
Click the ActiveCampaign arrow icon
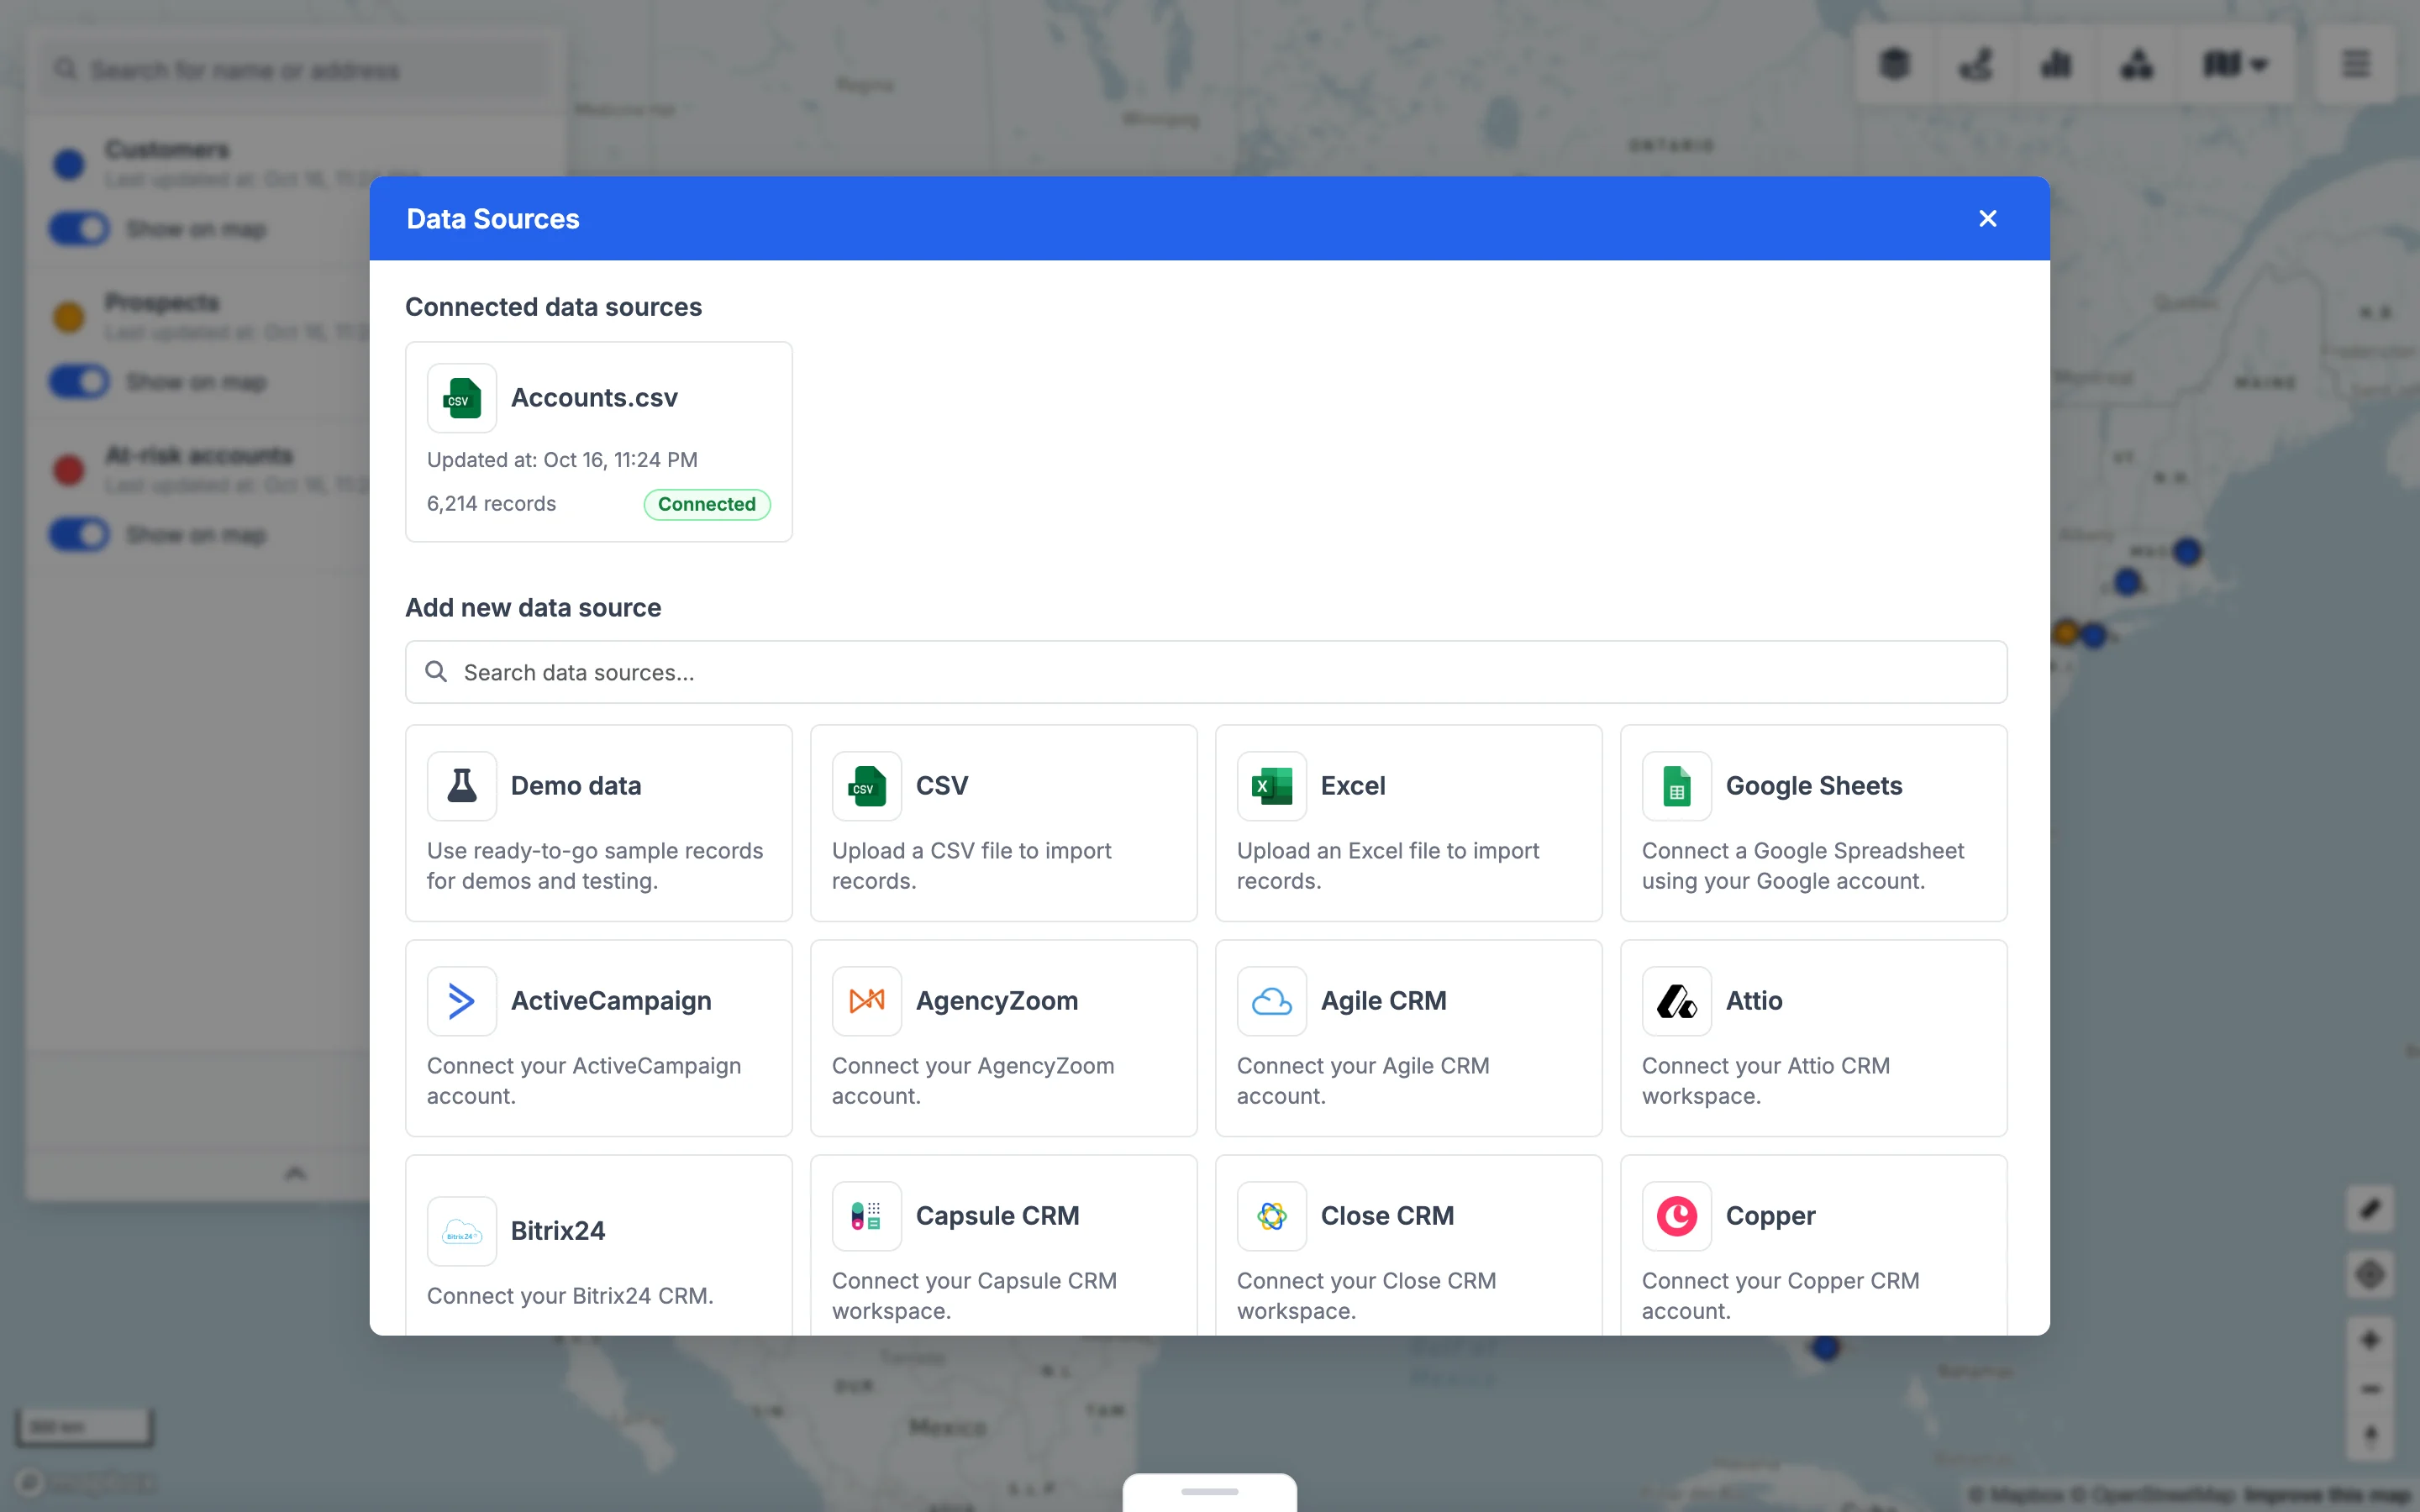pyautogui.click(x=461, y=1001)
